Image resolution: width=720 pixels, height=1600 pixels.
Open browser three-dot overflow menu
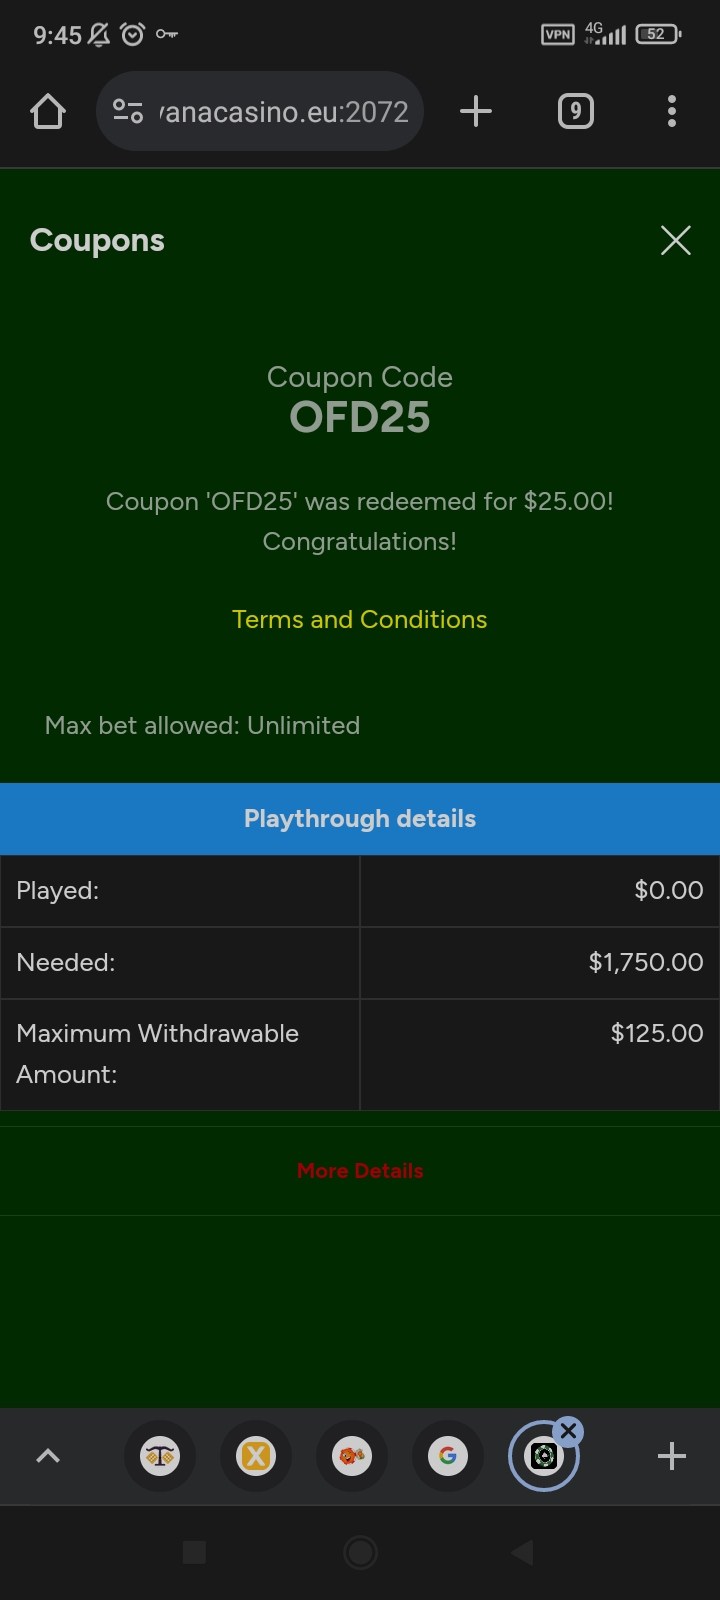(x=672, y=111)
